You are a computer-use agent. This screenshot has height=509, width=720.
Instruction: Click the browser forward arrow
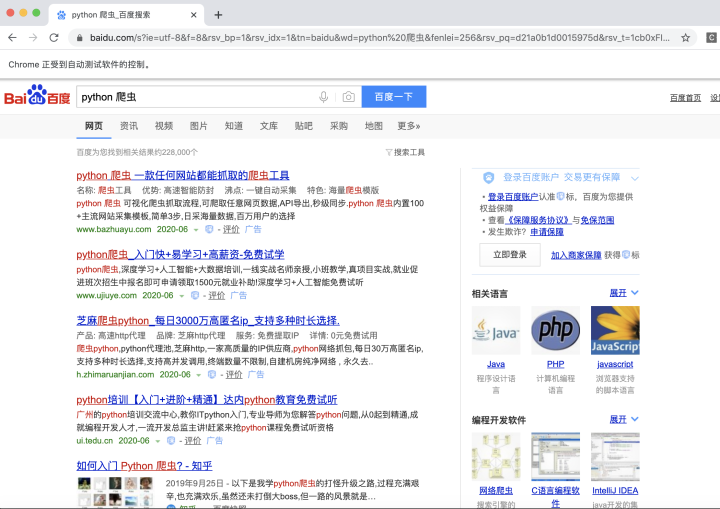coord(33,38)
